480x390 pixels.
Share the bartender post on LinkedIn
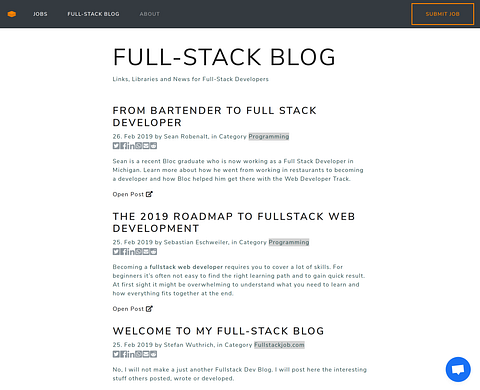(x=131, y=146)
